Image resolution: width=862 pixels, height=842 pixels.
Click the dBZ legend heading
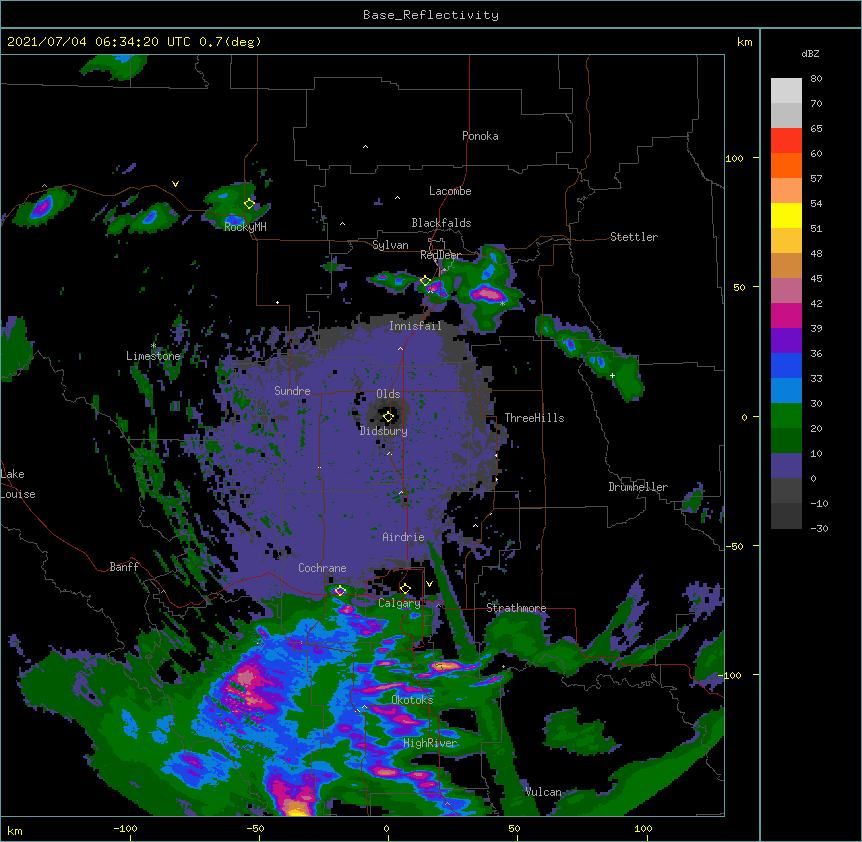click(x=810, y=54)
